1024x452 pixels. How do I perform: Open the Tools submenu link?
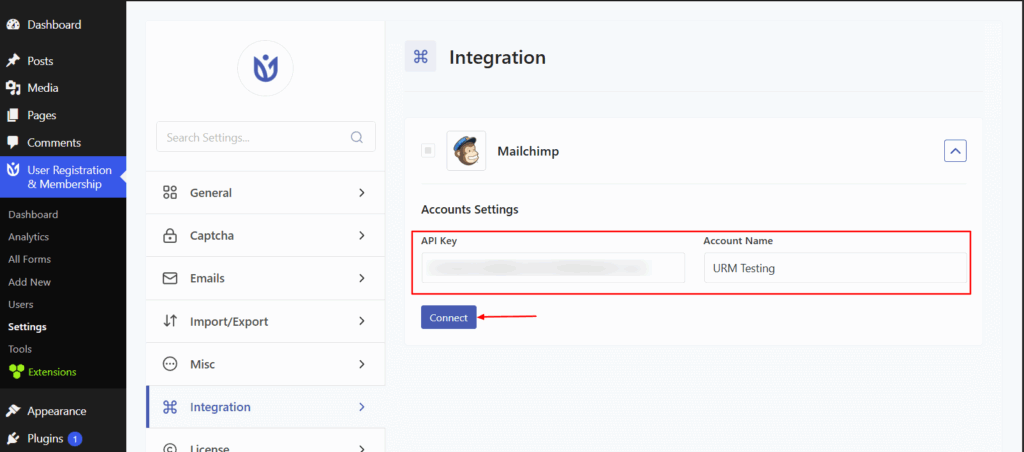point(20,349)
